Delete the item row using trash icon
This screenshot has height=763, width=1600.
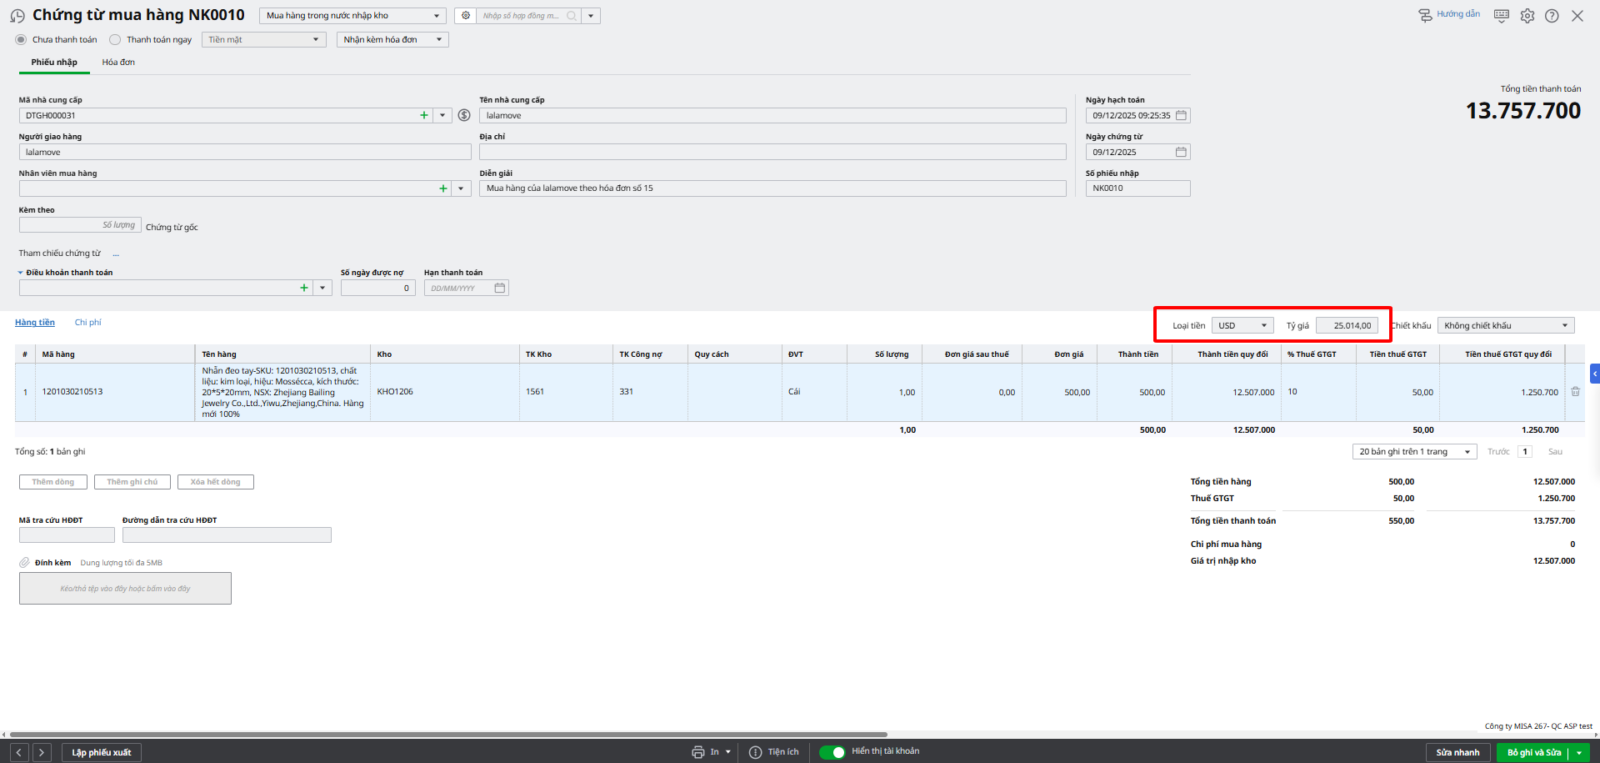(x=1575, y=392)
